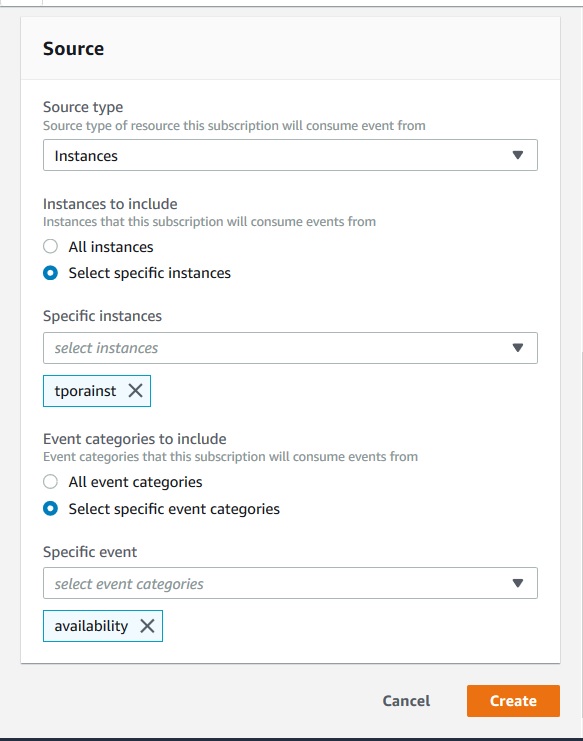Click the All instances label text
The width and height of the screenshot is (583, 741).
pyautogui.click(x=111, y=247)
